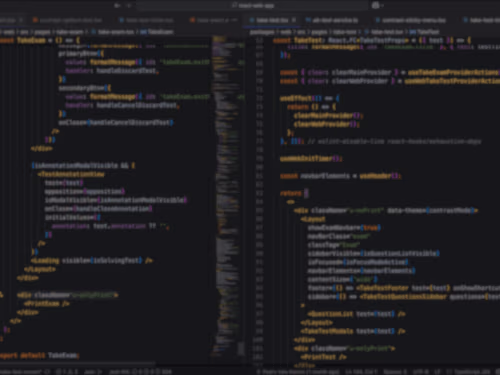The height and width of the screenshot is (375, 500).
Task: Click the synchronize changes icon in status bar
Action: point(47,371)
